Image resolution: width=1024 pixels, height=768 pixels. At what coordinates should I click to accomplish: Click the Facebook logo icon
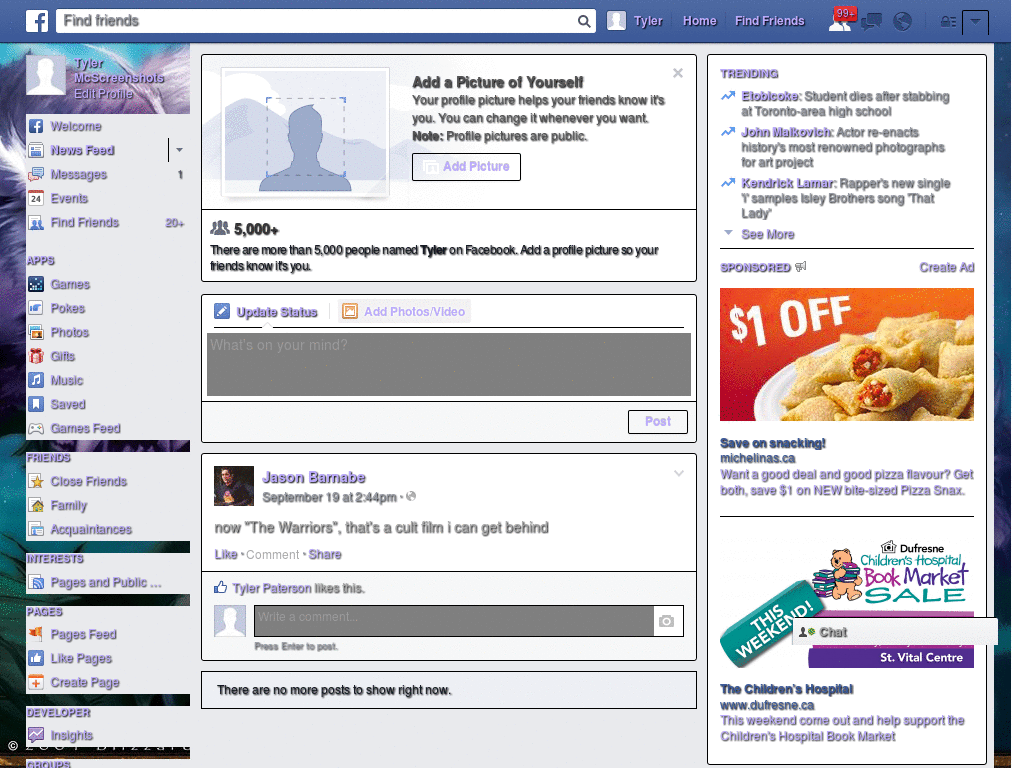pyautogui.click(x=37, y=21)
